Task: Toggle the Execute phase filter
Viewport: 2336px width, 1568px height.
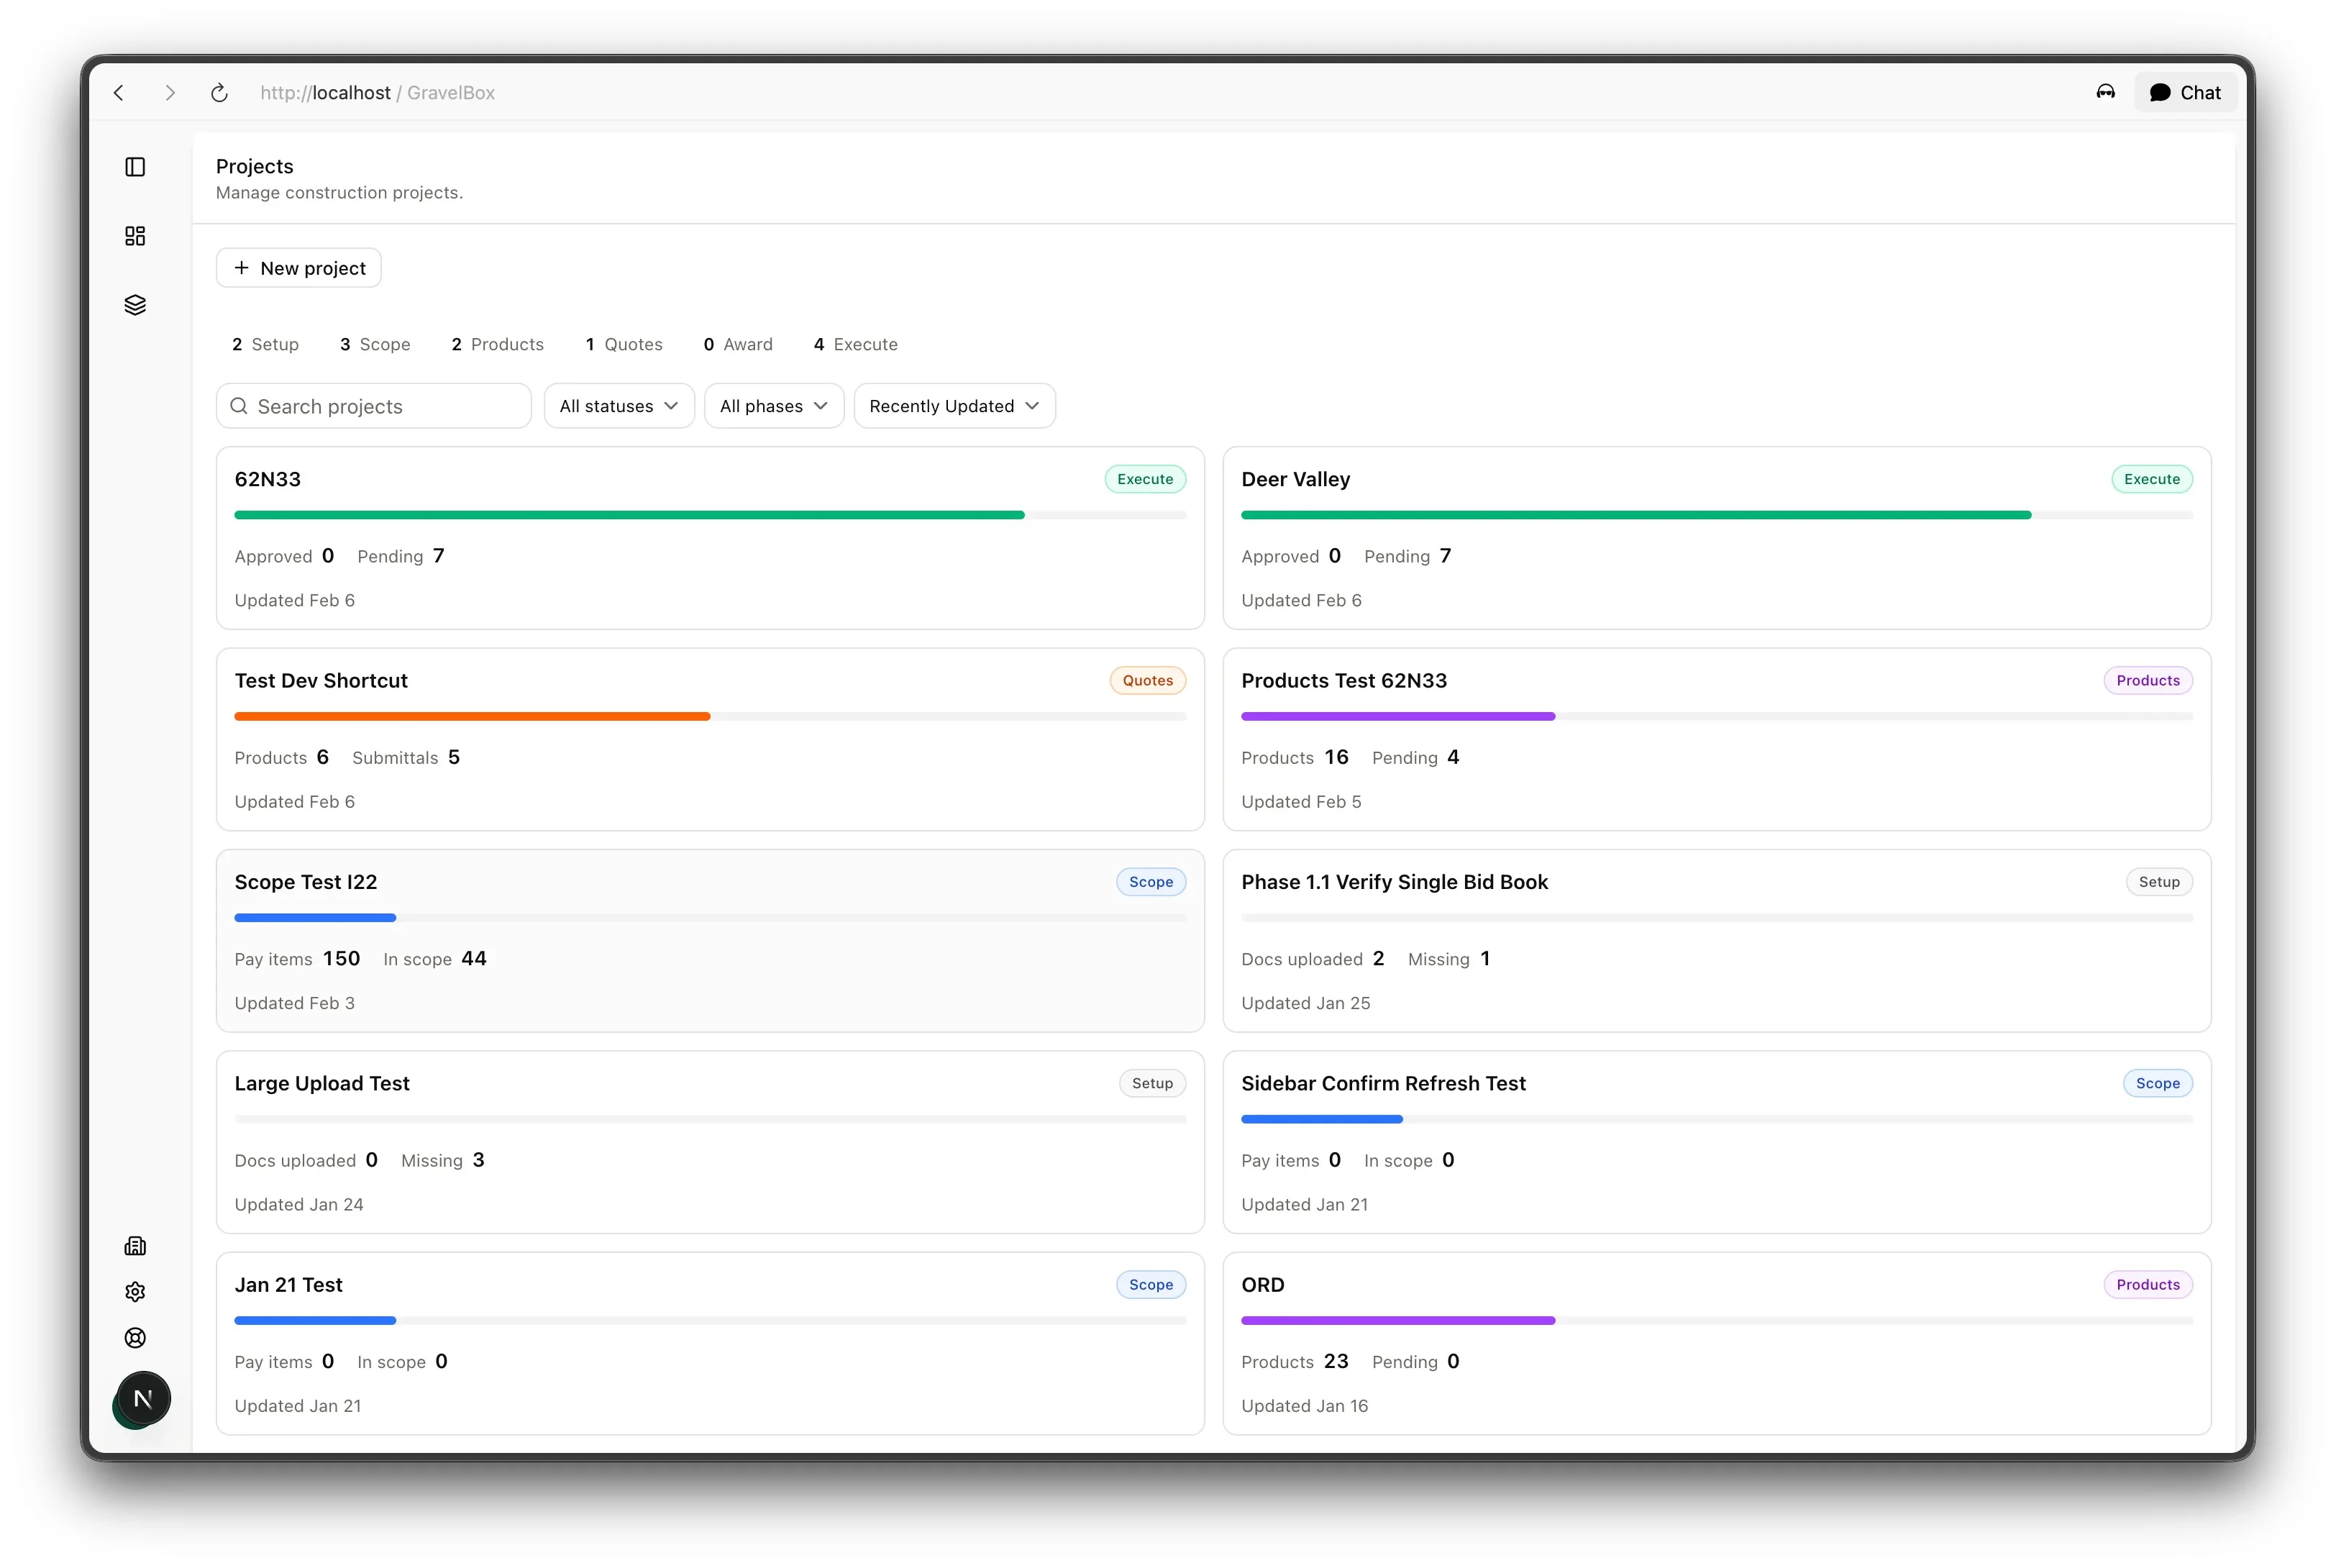Action: click(855, 344)
